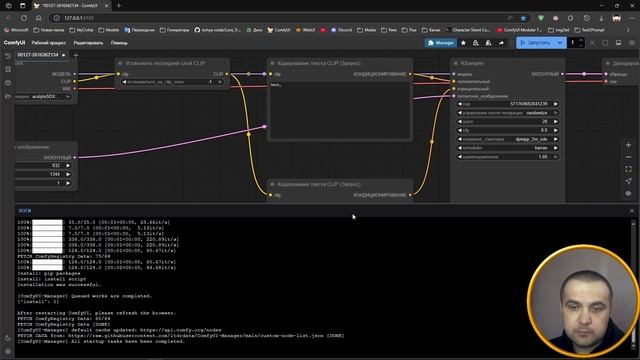Open the randomize control-after-generate dropdown
This screenshot has width=640, height=360.
[x=507, y=113]
